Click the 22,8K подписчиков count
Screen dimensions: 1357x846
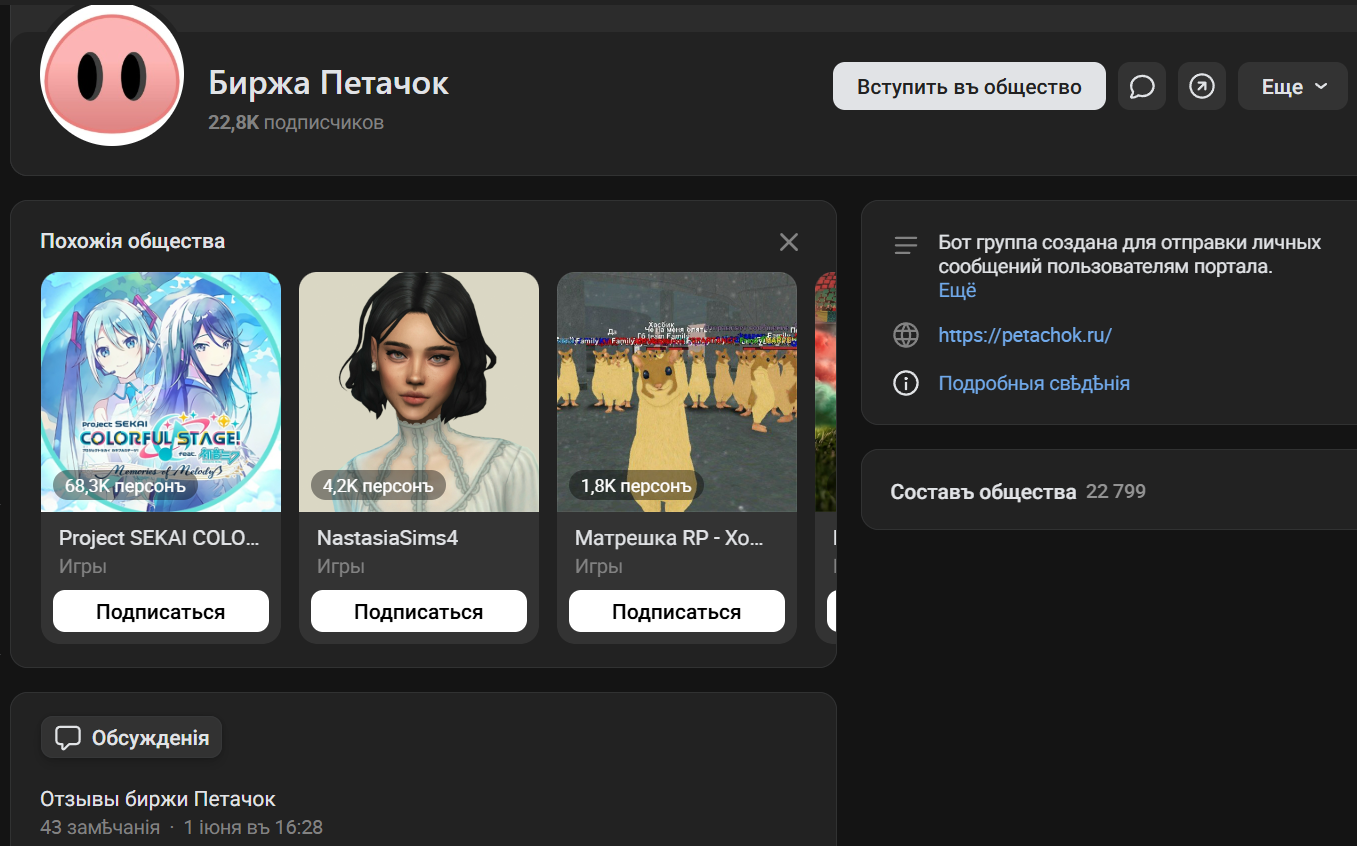tap(296, 122)
